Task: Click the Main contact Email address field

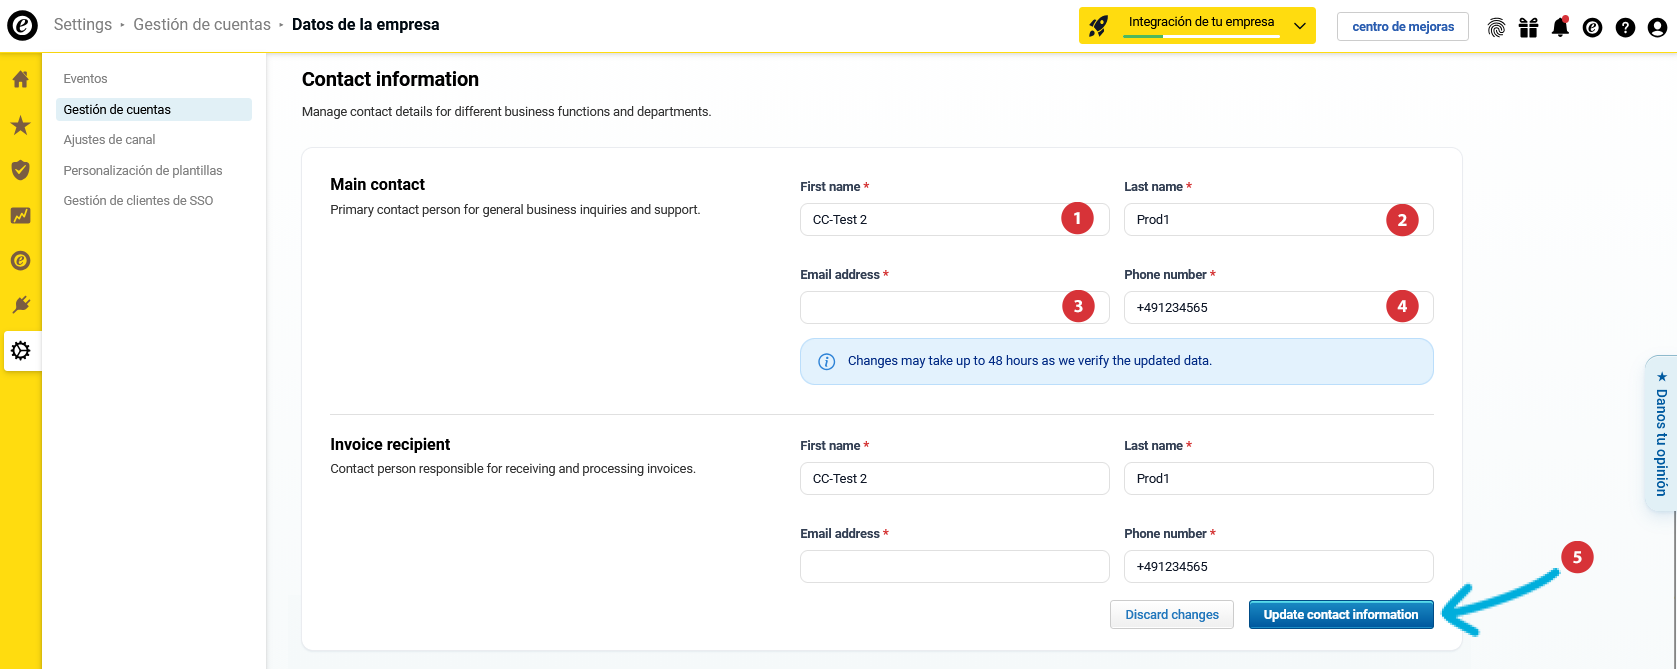Action: pos(930,308)
